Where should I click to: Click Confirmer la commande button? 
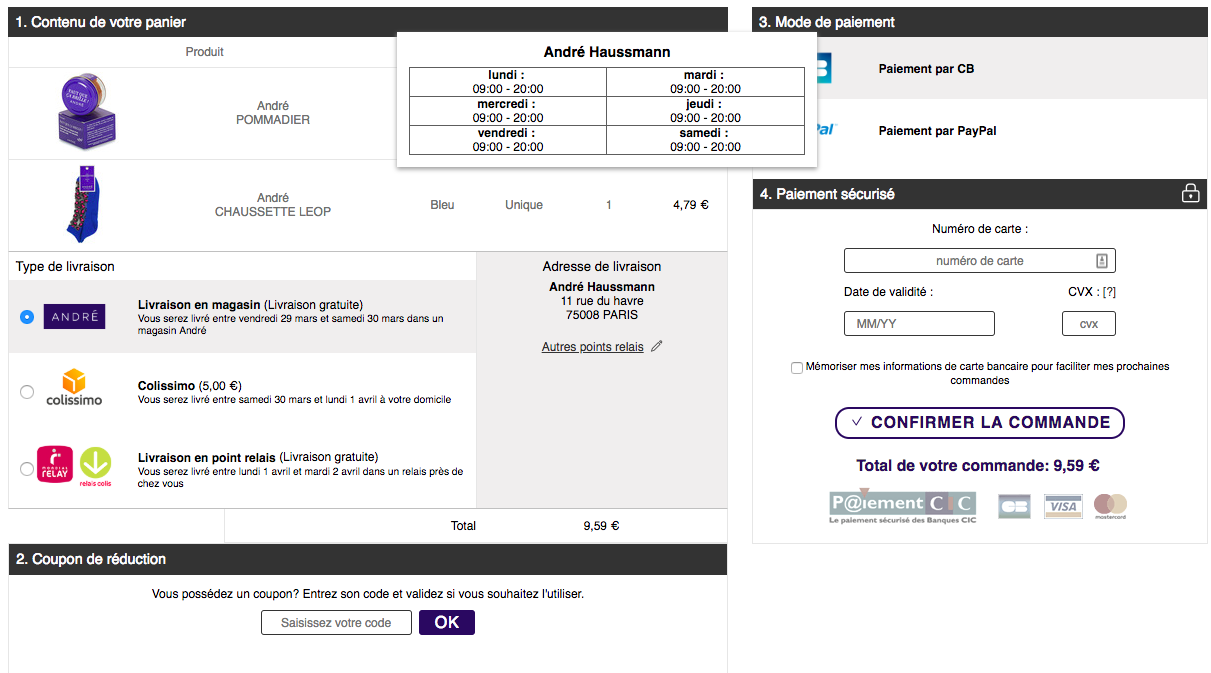pyautogui.click(x=980, y=422)
